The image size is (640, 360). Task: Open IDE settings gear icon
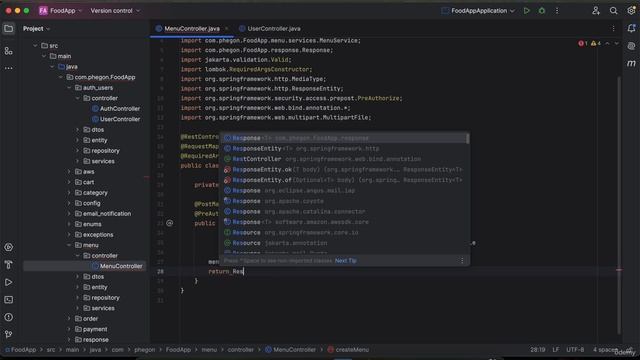[631, 11]
